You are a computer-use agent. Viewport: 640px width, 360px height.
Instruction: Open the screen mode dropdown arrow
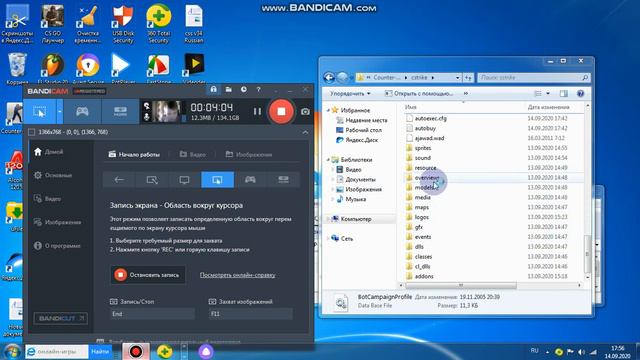[60, 111]
